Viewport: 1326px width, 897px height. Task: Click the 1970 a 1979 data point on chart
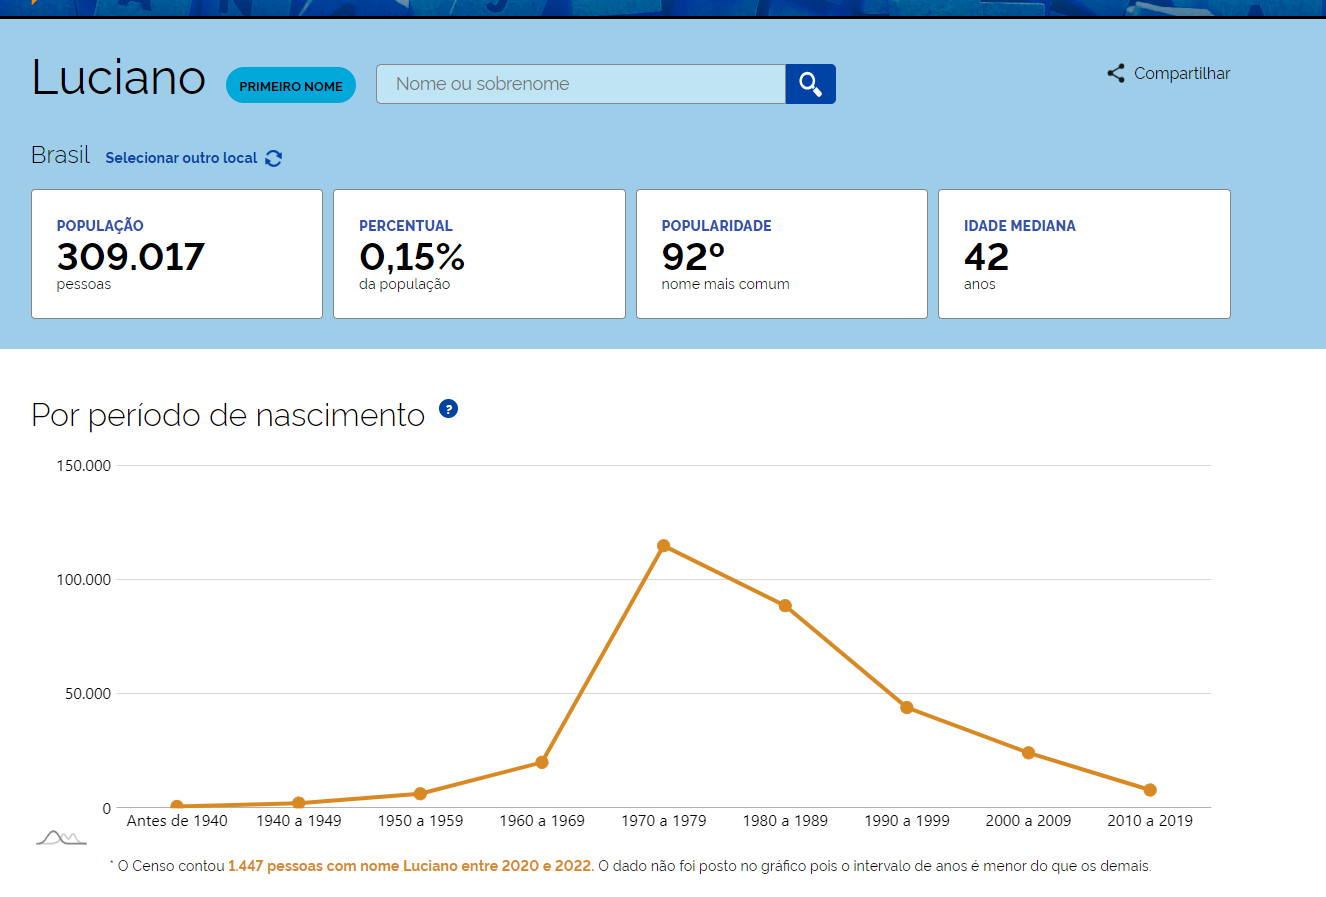[x=664, y=546]
